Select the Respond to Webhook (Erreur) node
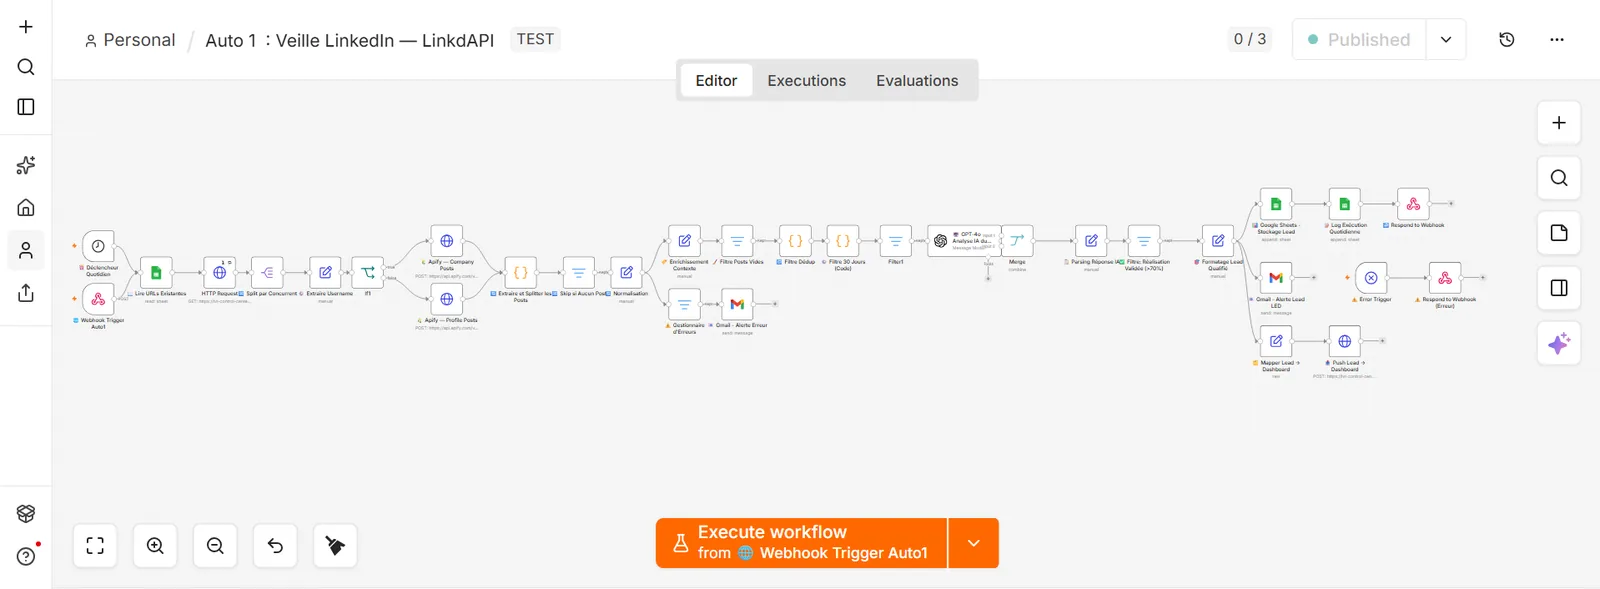The image size is (1600, 589). coord(1445,278)
